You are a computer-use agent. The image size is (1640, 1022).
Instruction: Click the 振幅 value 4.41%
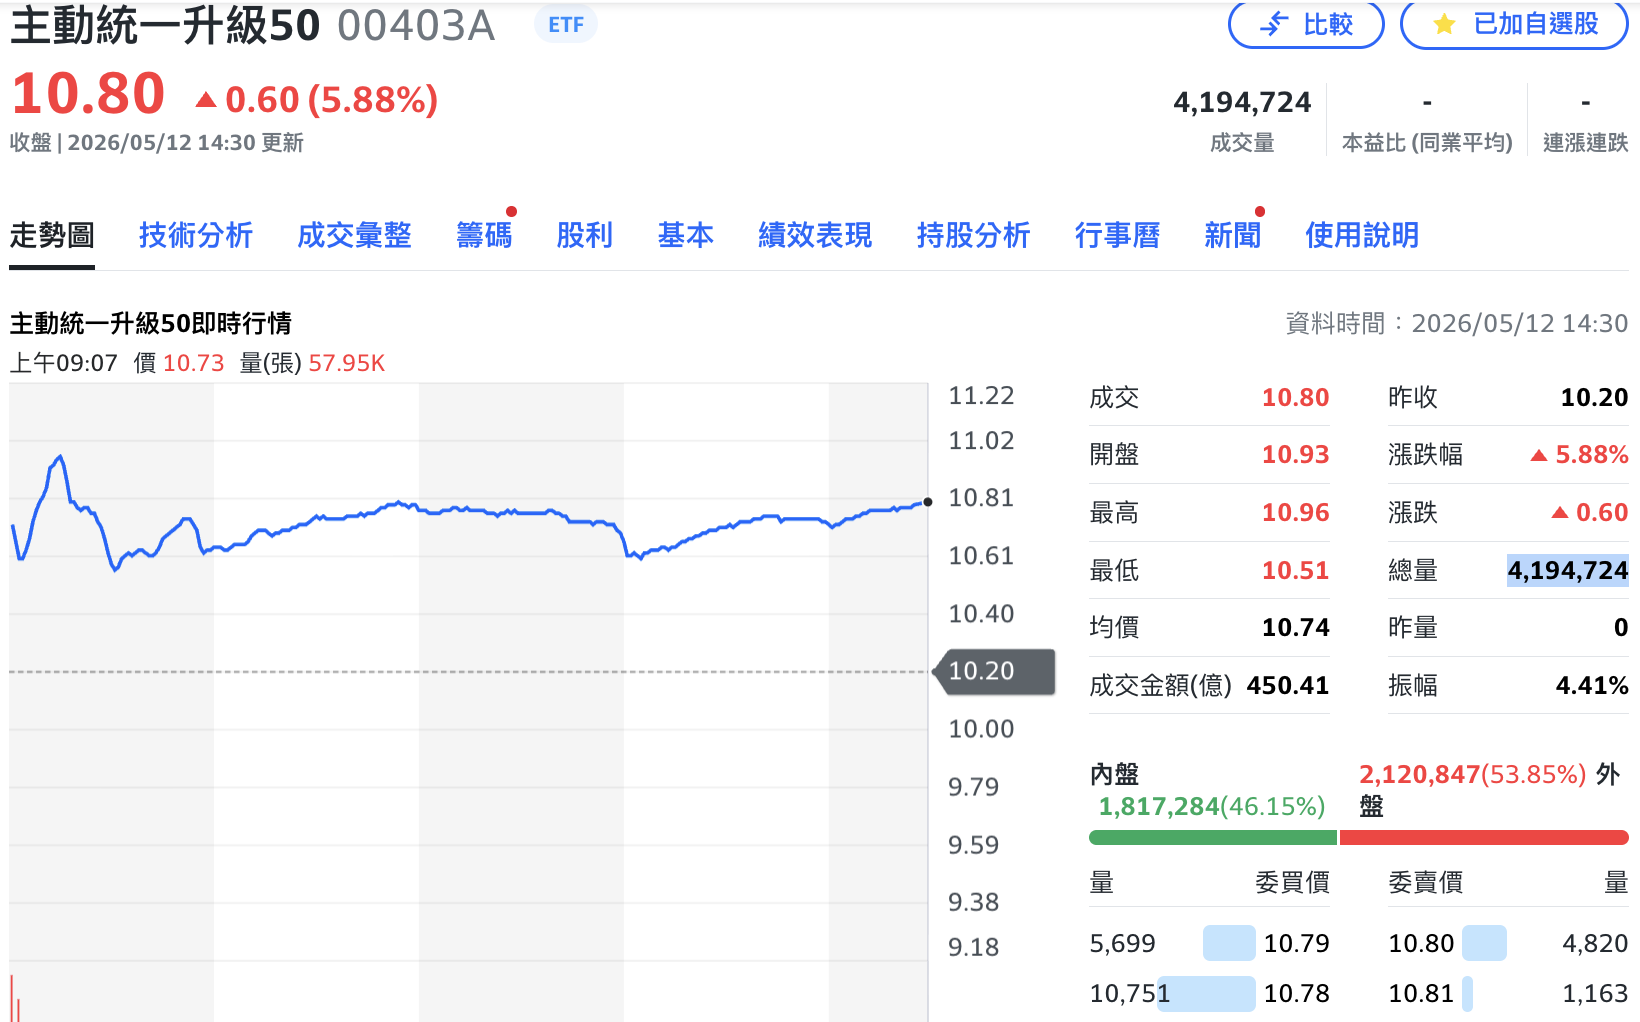pyautogui.click(x=1592, y=686)
